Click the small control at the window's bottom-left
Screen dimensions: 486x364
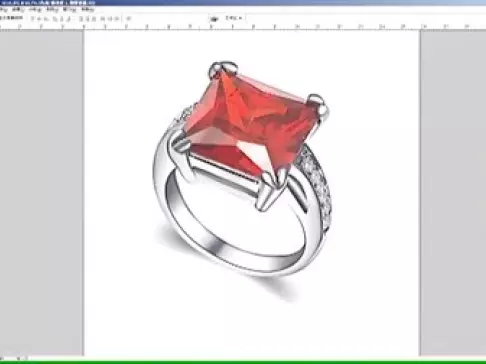point(18,358)
